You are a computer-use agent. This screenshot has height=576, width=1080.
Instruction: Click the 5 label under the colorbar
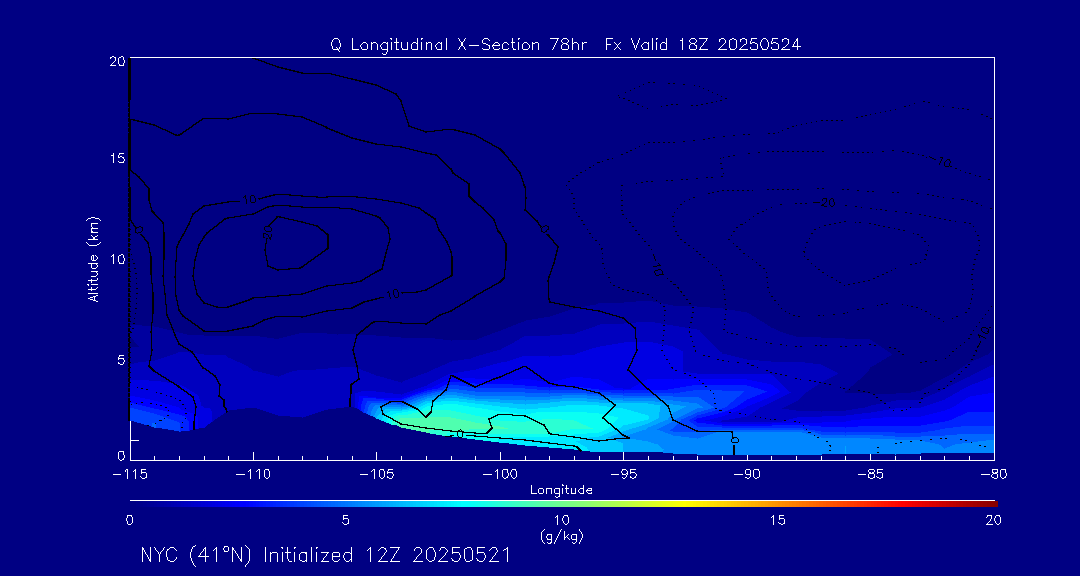click(x=345, y=520)
